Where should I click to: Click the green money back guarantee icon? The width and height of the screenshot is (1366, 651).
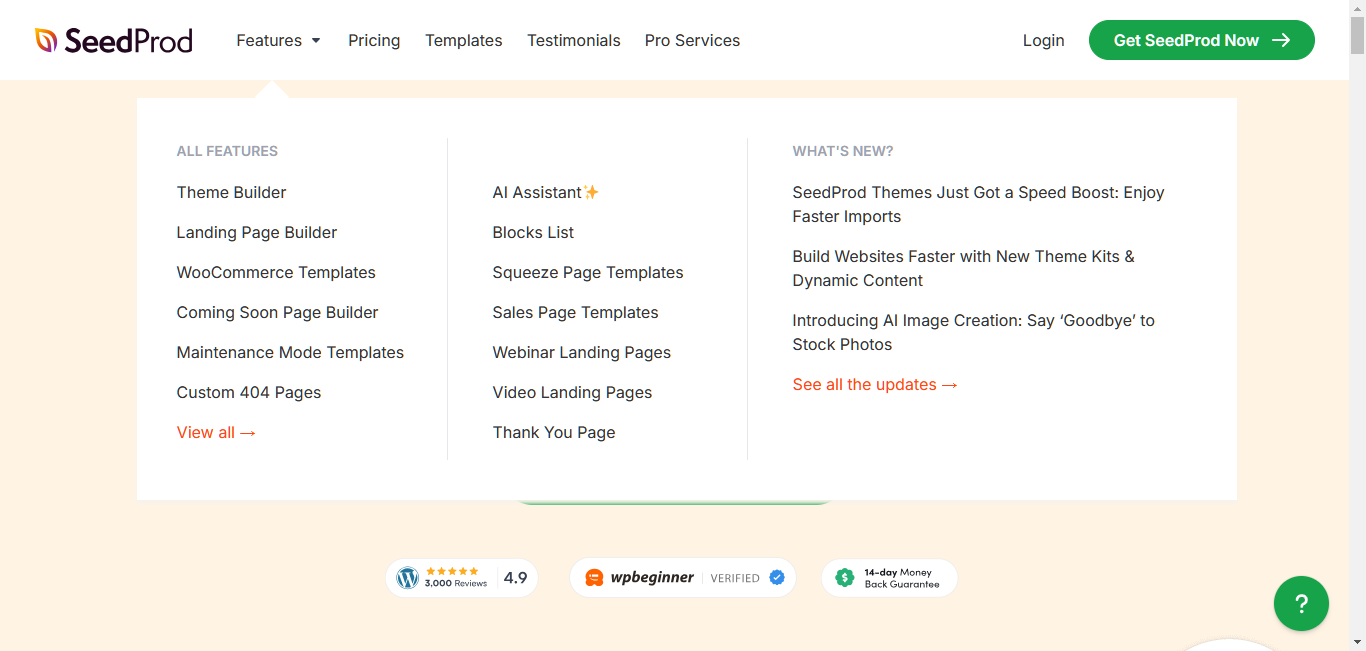coord(844,578)
